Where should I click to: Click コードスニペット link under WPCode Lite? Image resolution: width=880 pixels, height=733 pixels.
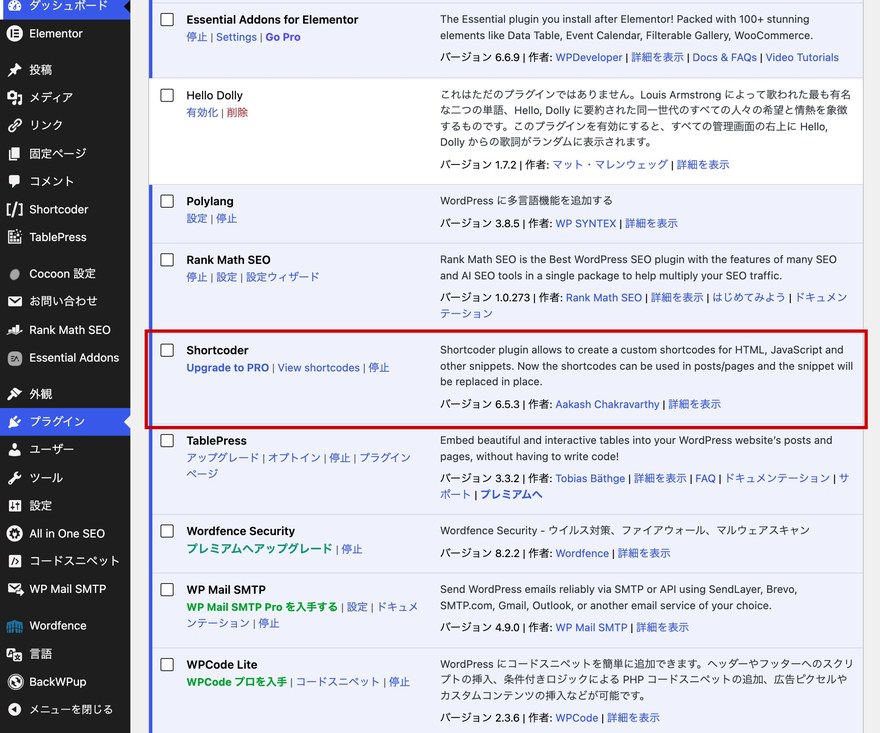pyautogui.click(x=338, y=682)
